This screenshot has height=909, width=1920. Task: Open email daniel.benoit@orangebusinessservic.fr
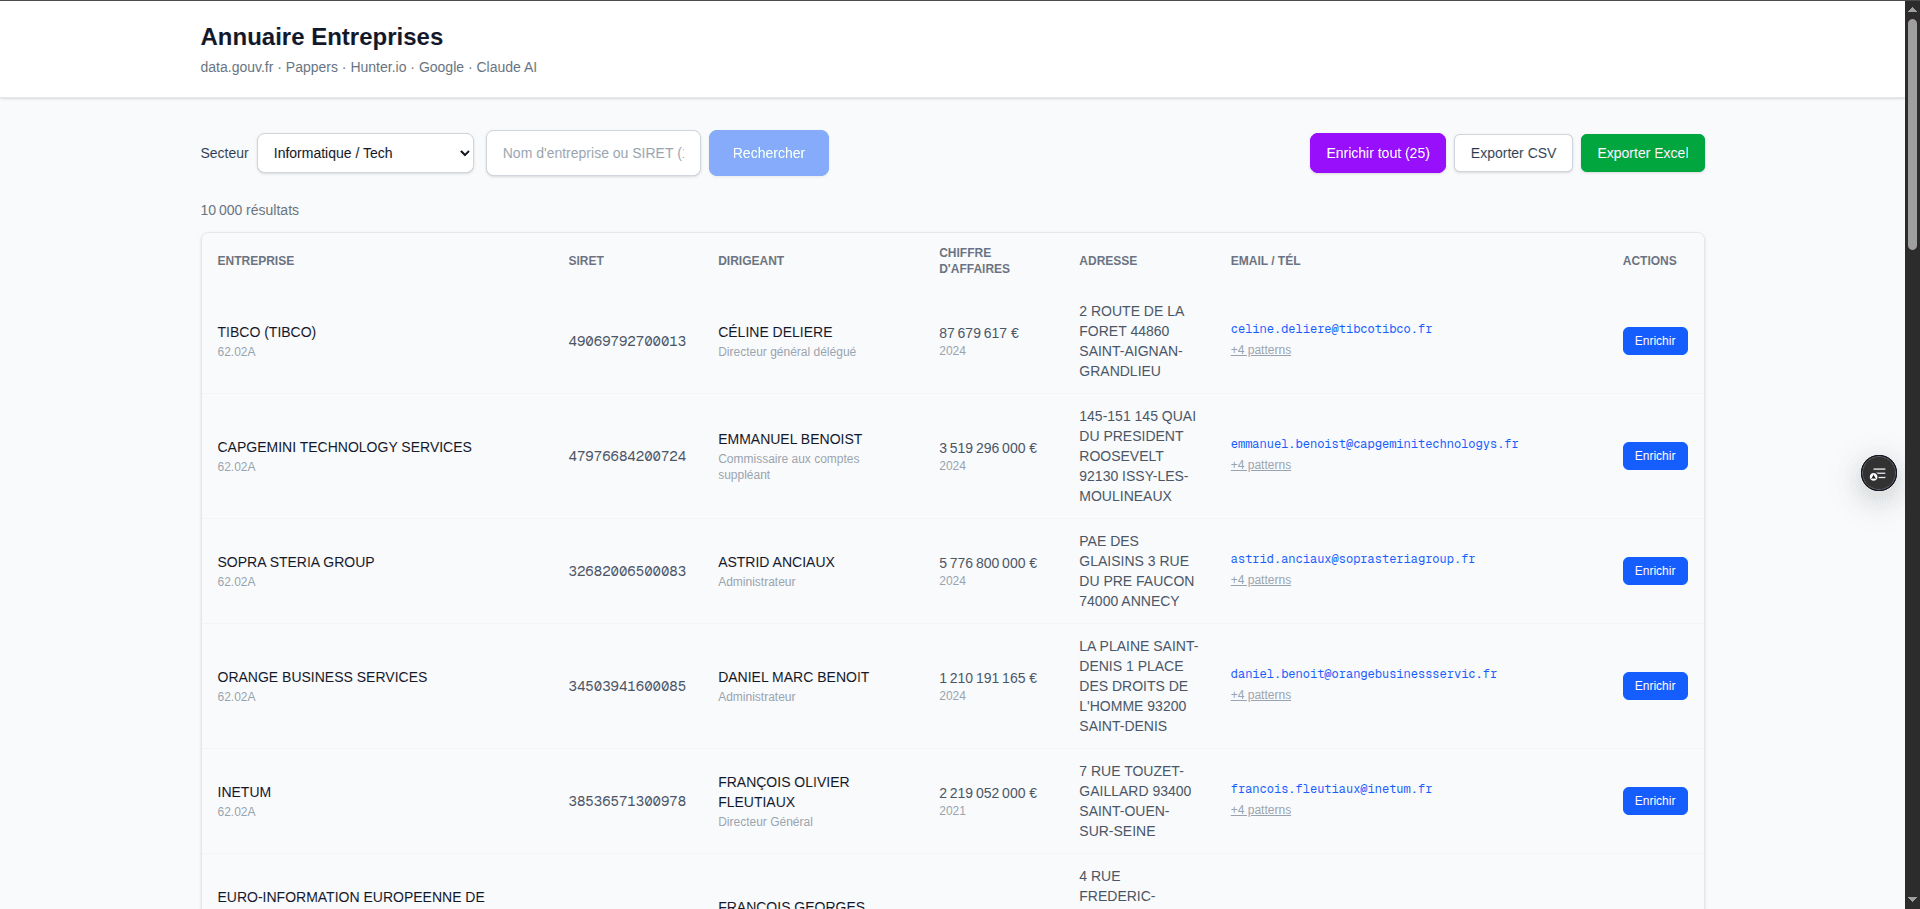[1364, 674]
